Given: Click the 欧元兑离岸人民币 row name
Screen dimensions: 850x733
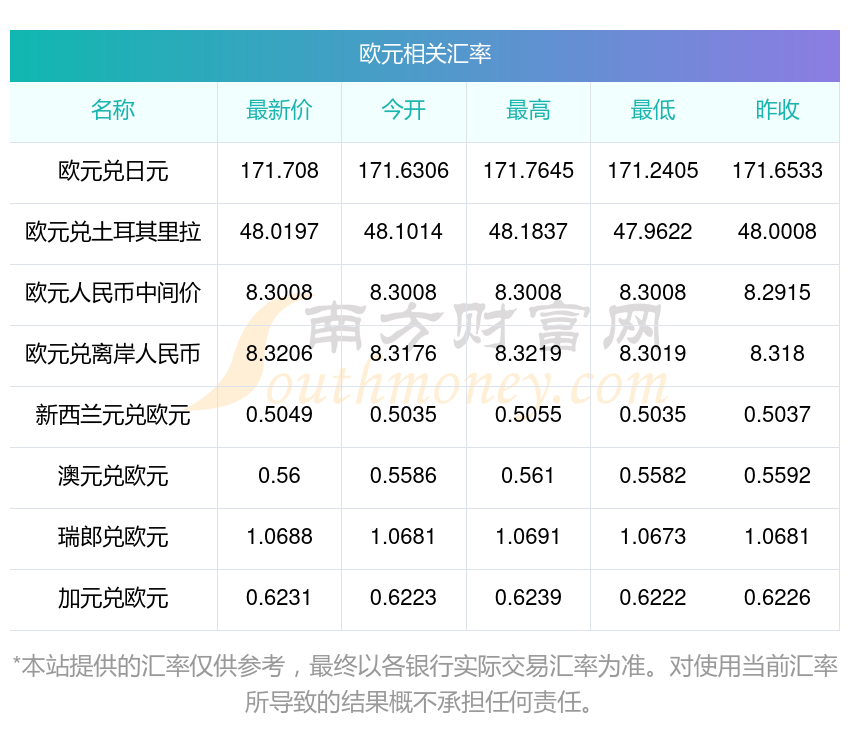Looking at the screenshot, I should point(113,354).
